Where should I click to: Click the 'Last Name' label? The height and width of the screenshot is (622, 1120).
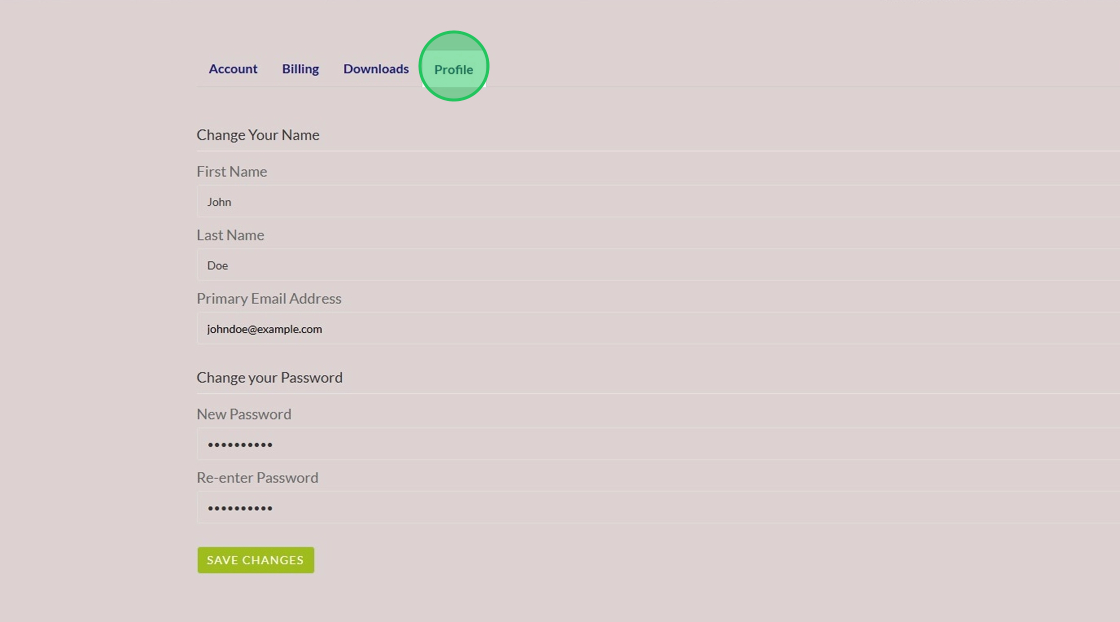click(x=230, y=235)
